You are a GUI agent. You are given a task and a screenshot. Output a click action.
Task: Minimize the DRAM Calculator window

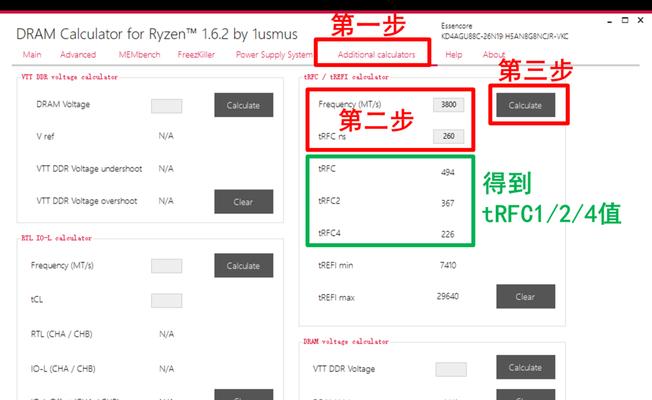pos(610,20)
